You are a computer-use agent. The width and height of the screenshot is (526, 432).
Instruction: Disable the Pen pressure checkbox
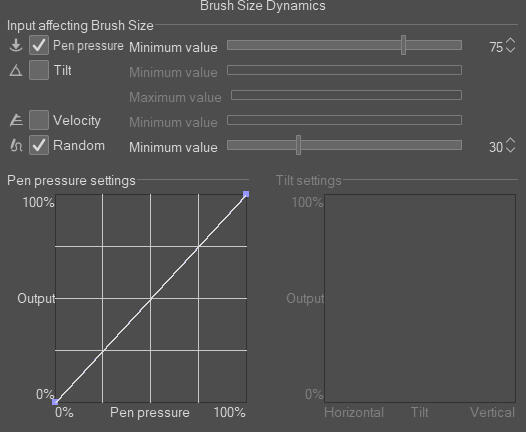39,45
